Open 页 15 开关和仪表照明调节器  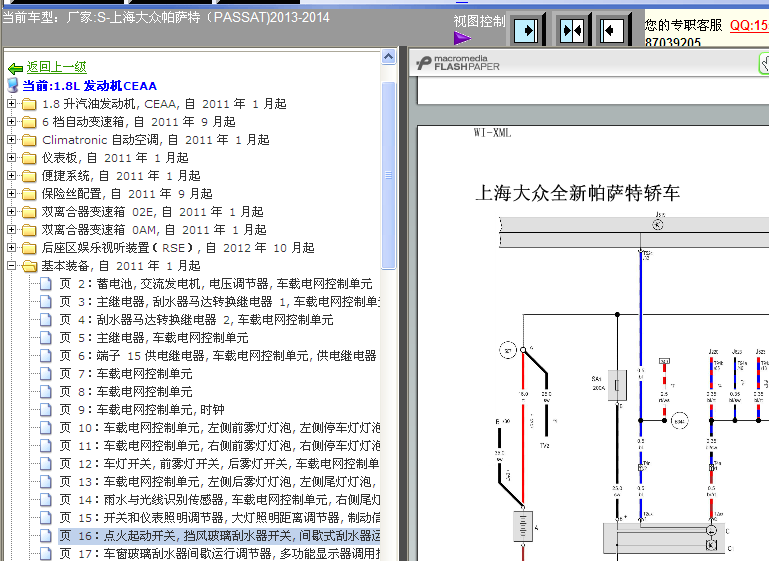pyautogui.click(x=219, y=517)
